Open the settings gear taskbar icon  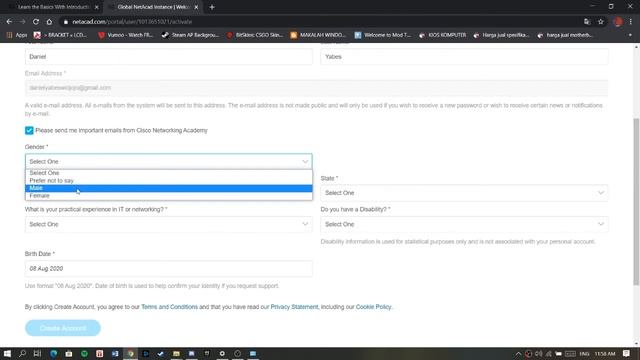tap(222, 353)
